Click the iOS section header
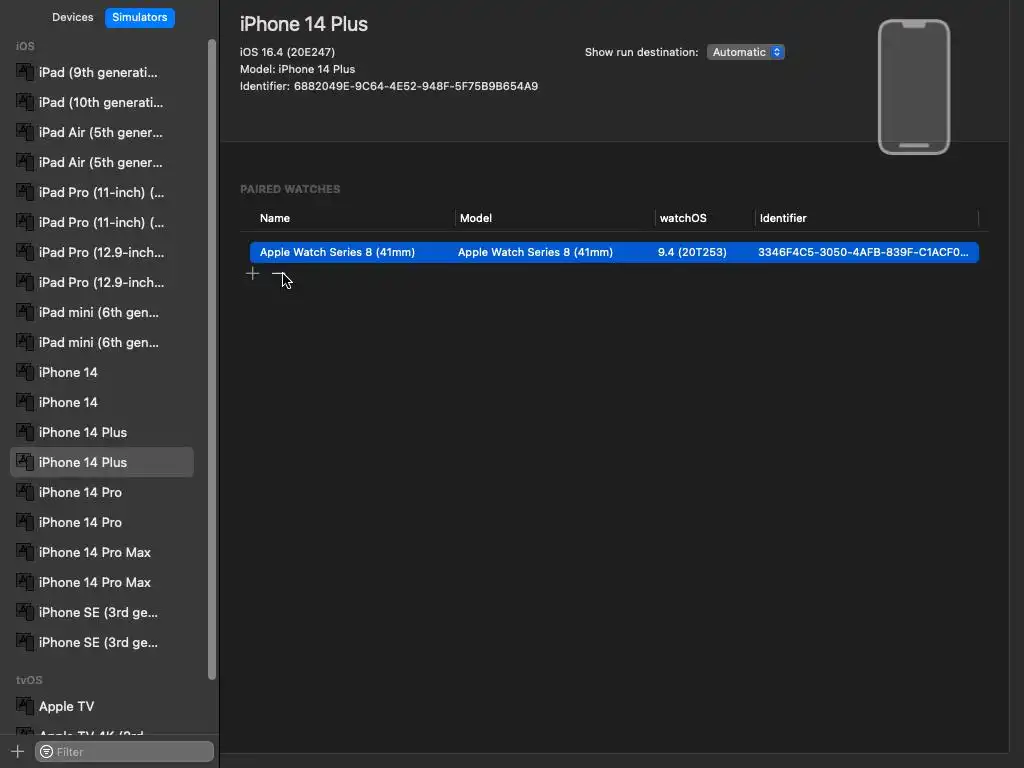 [25, 46]
